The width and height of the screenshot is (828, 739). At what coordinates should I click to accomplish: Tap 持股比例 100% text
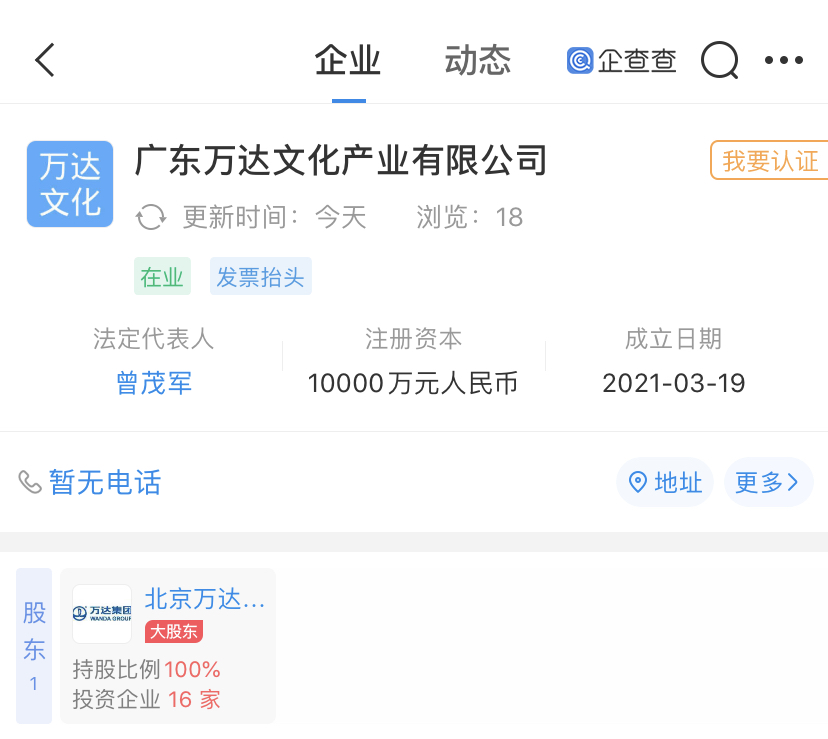146,669
